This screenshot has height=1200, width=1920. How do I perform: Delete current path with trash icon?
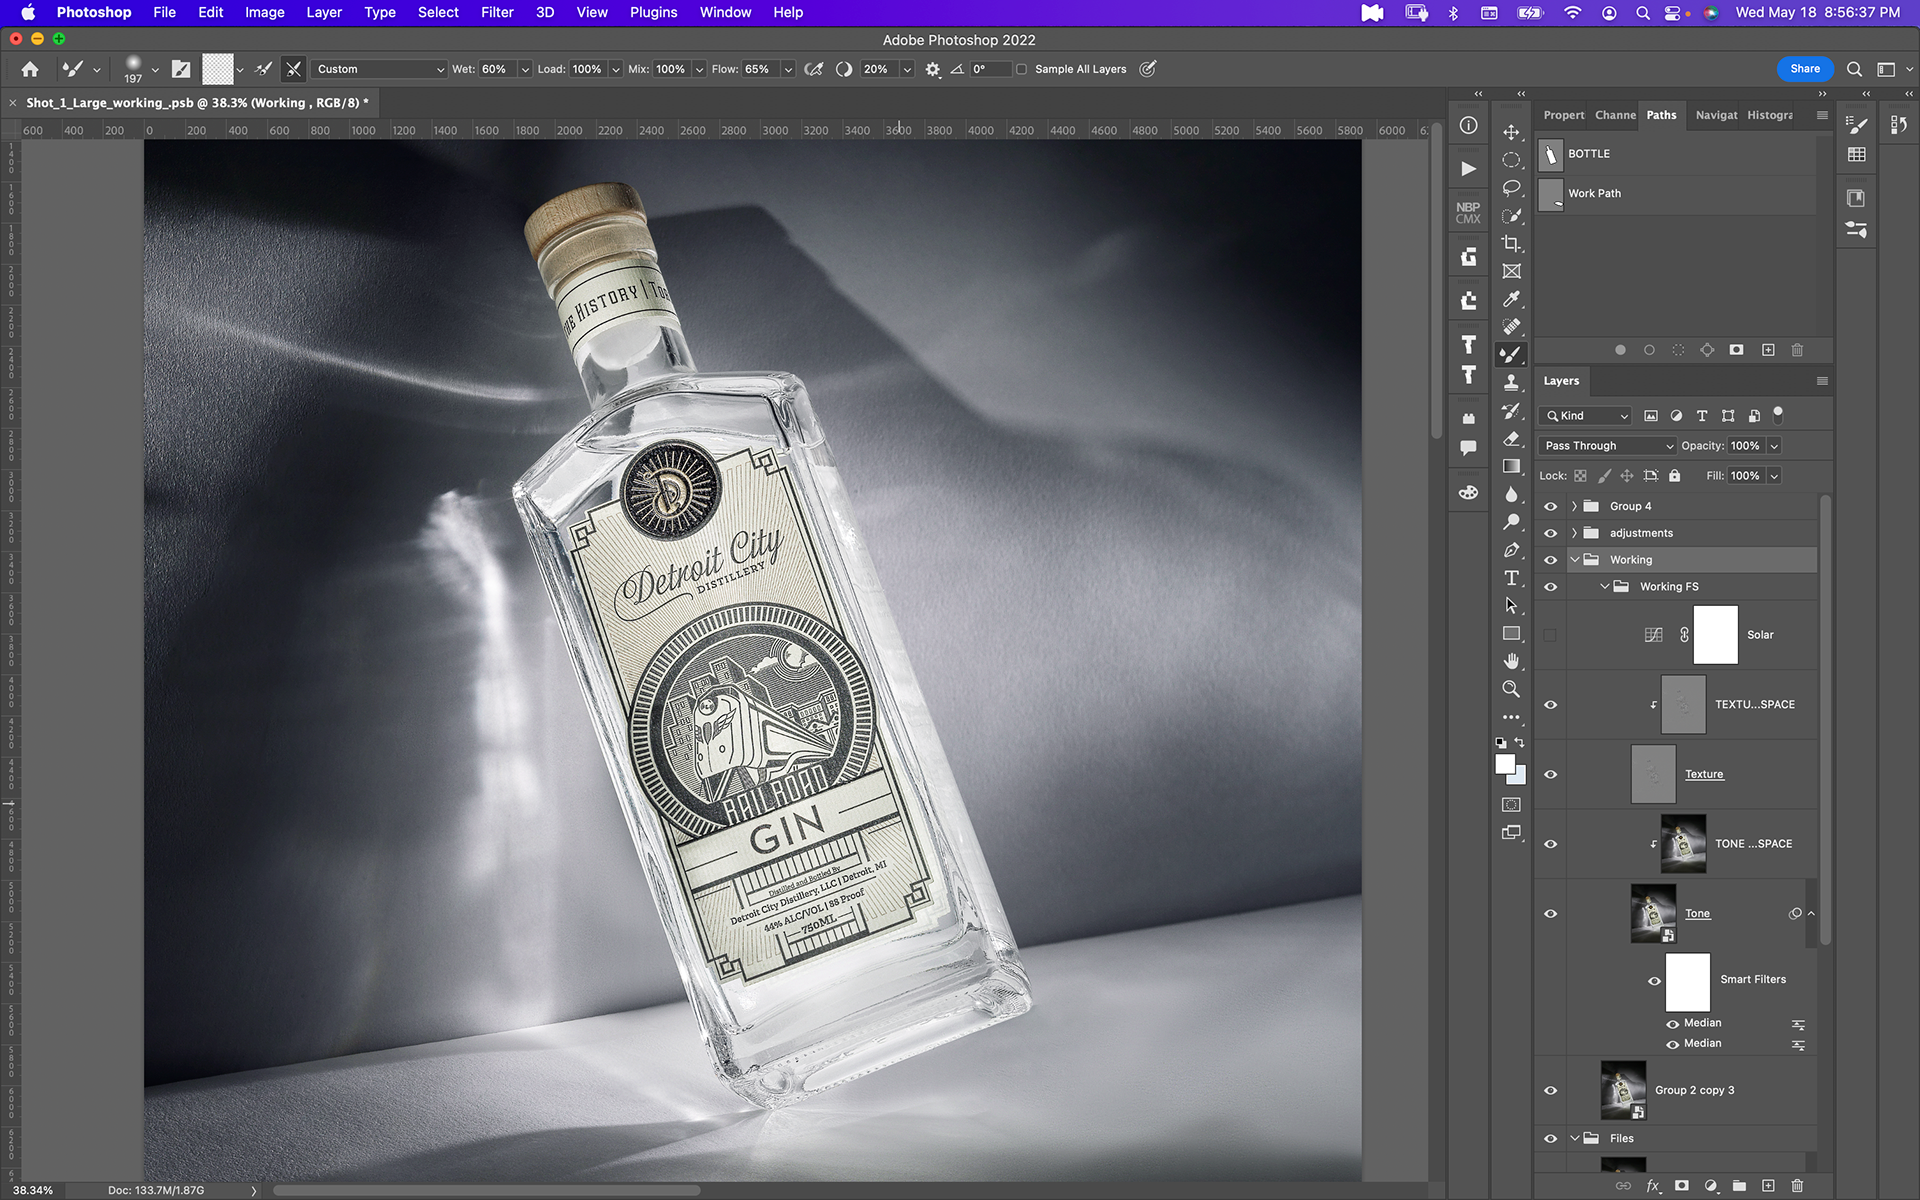(1797, 350)
